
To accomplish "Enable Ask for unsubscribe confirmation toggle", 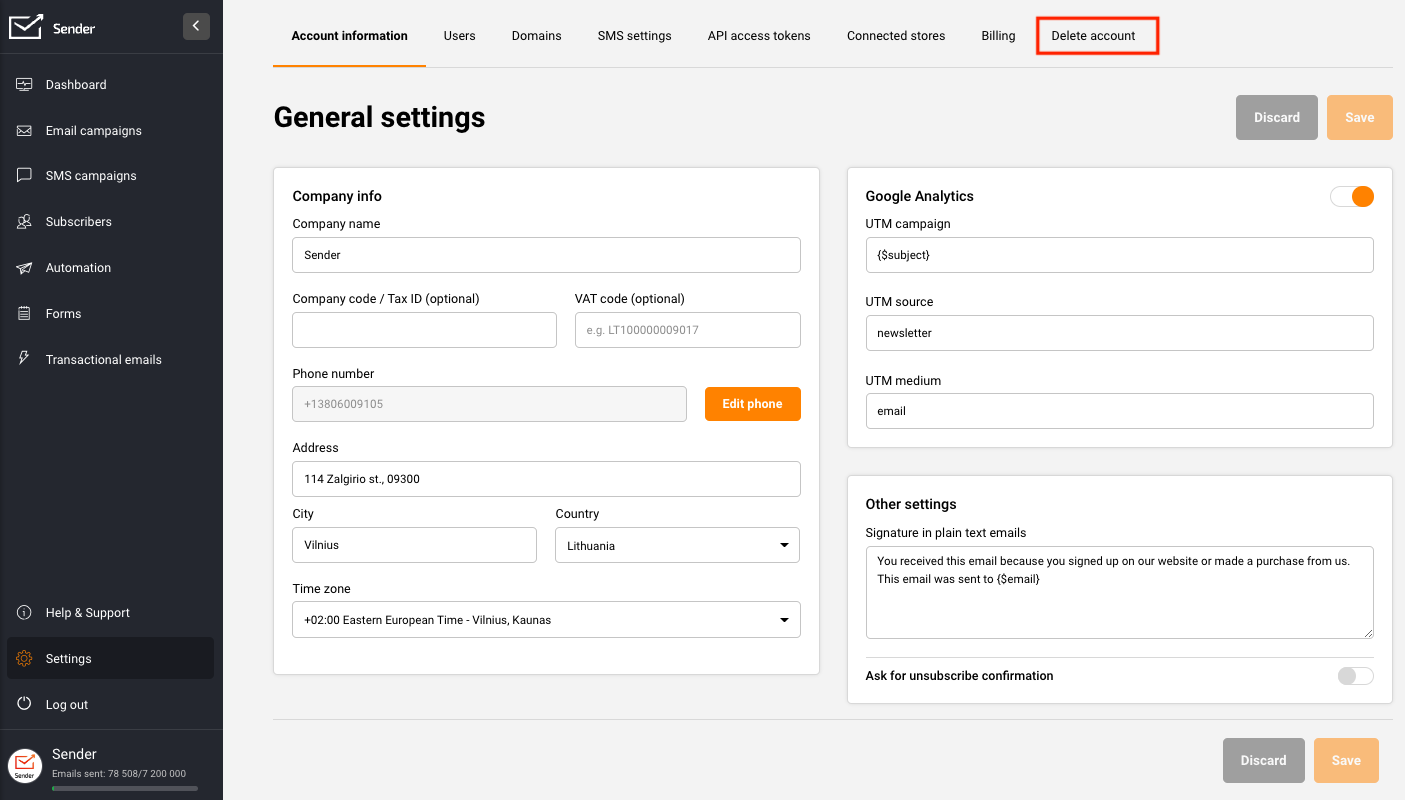I will click(1355, 676).
